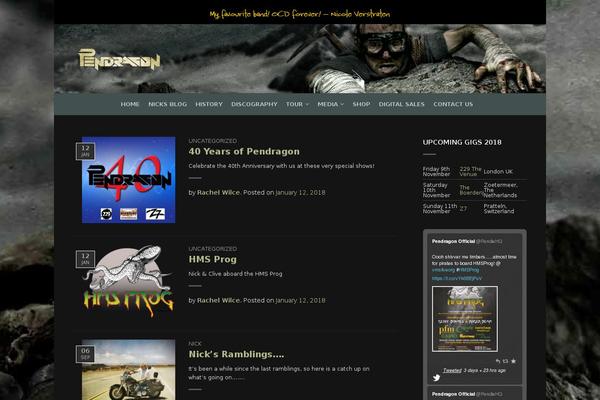Click '229 The Venue' in upcoming gigs

pos(470,171)
